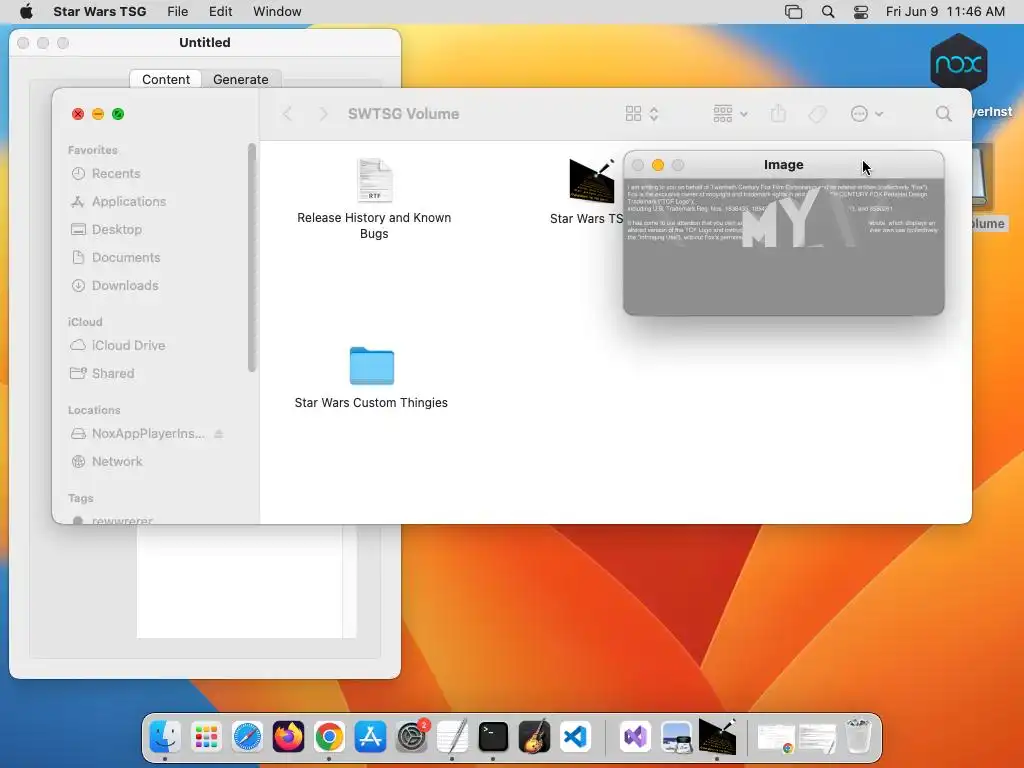Select NoxAppPlayerIns... volume in sidebar
This screenshot has height=768, width=1024.
point(148,434)
